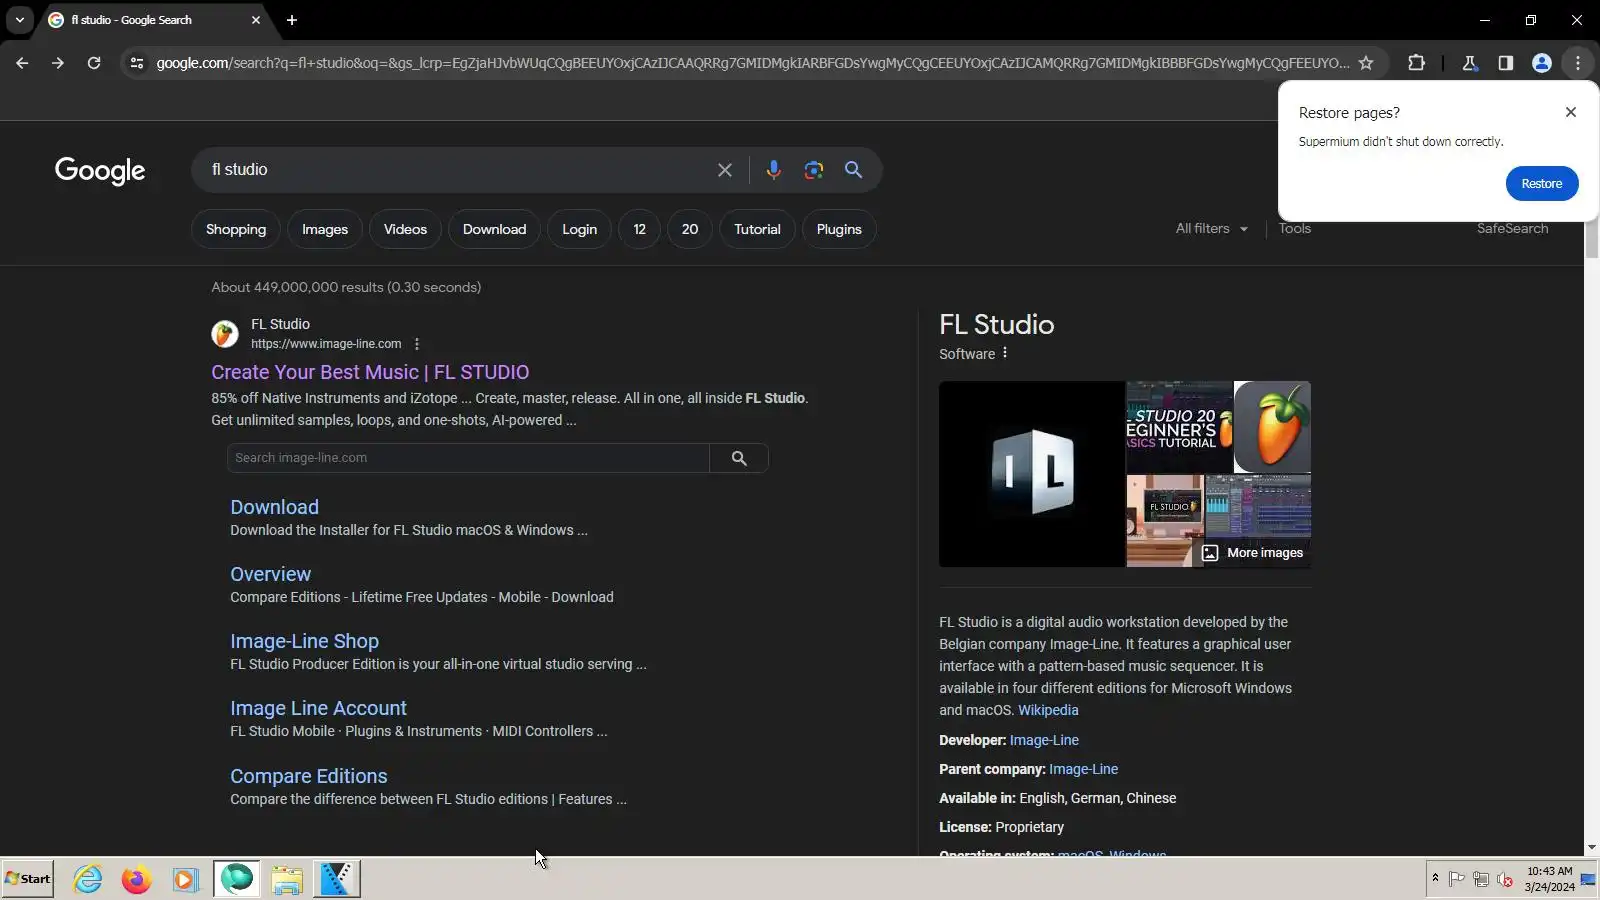View the Image-Line logo thumbnail

pyautogui.click(x=1032, y=474)
